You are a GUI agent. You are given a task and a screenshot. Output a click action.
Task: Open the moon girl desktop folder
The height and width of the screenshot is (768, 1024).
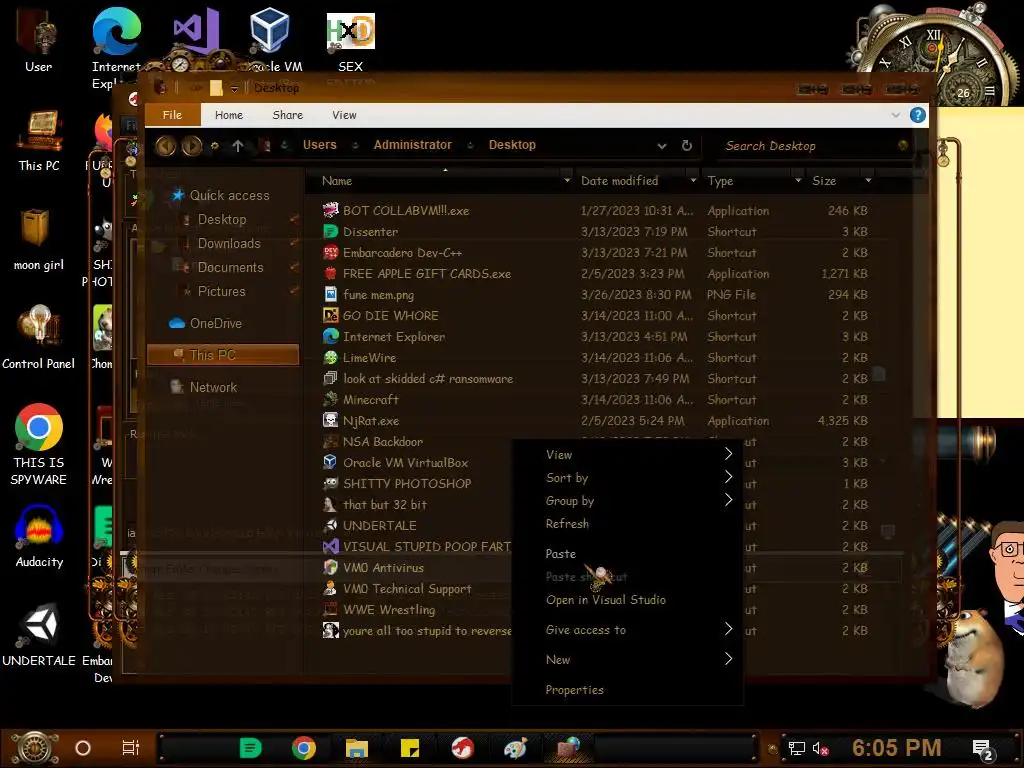[x=39, y=239]
